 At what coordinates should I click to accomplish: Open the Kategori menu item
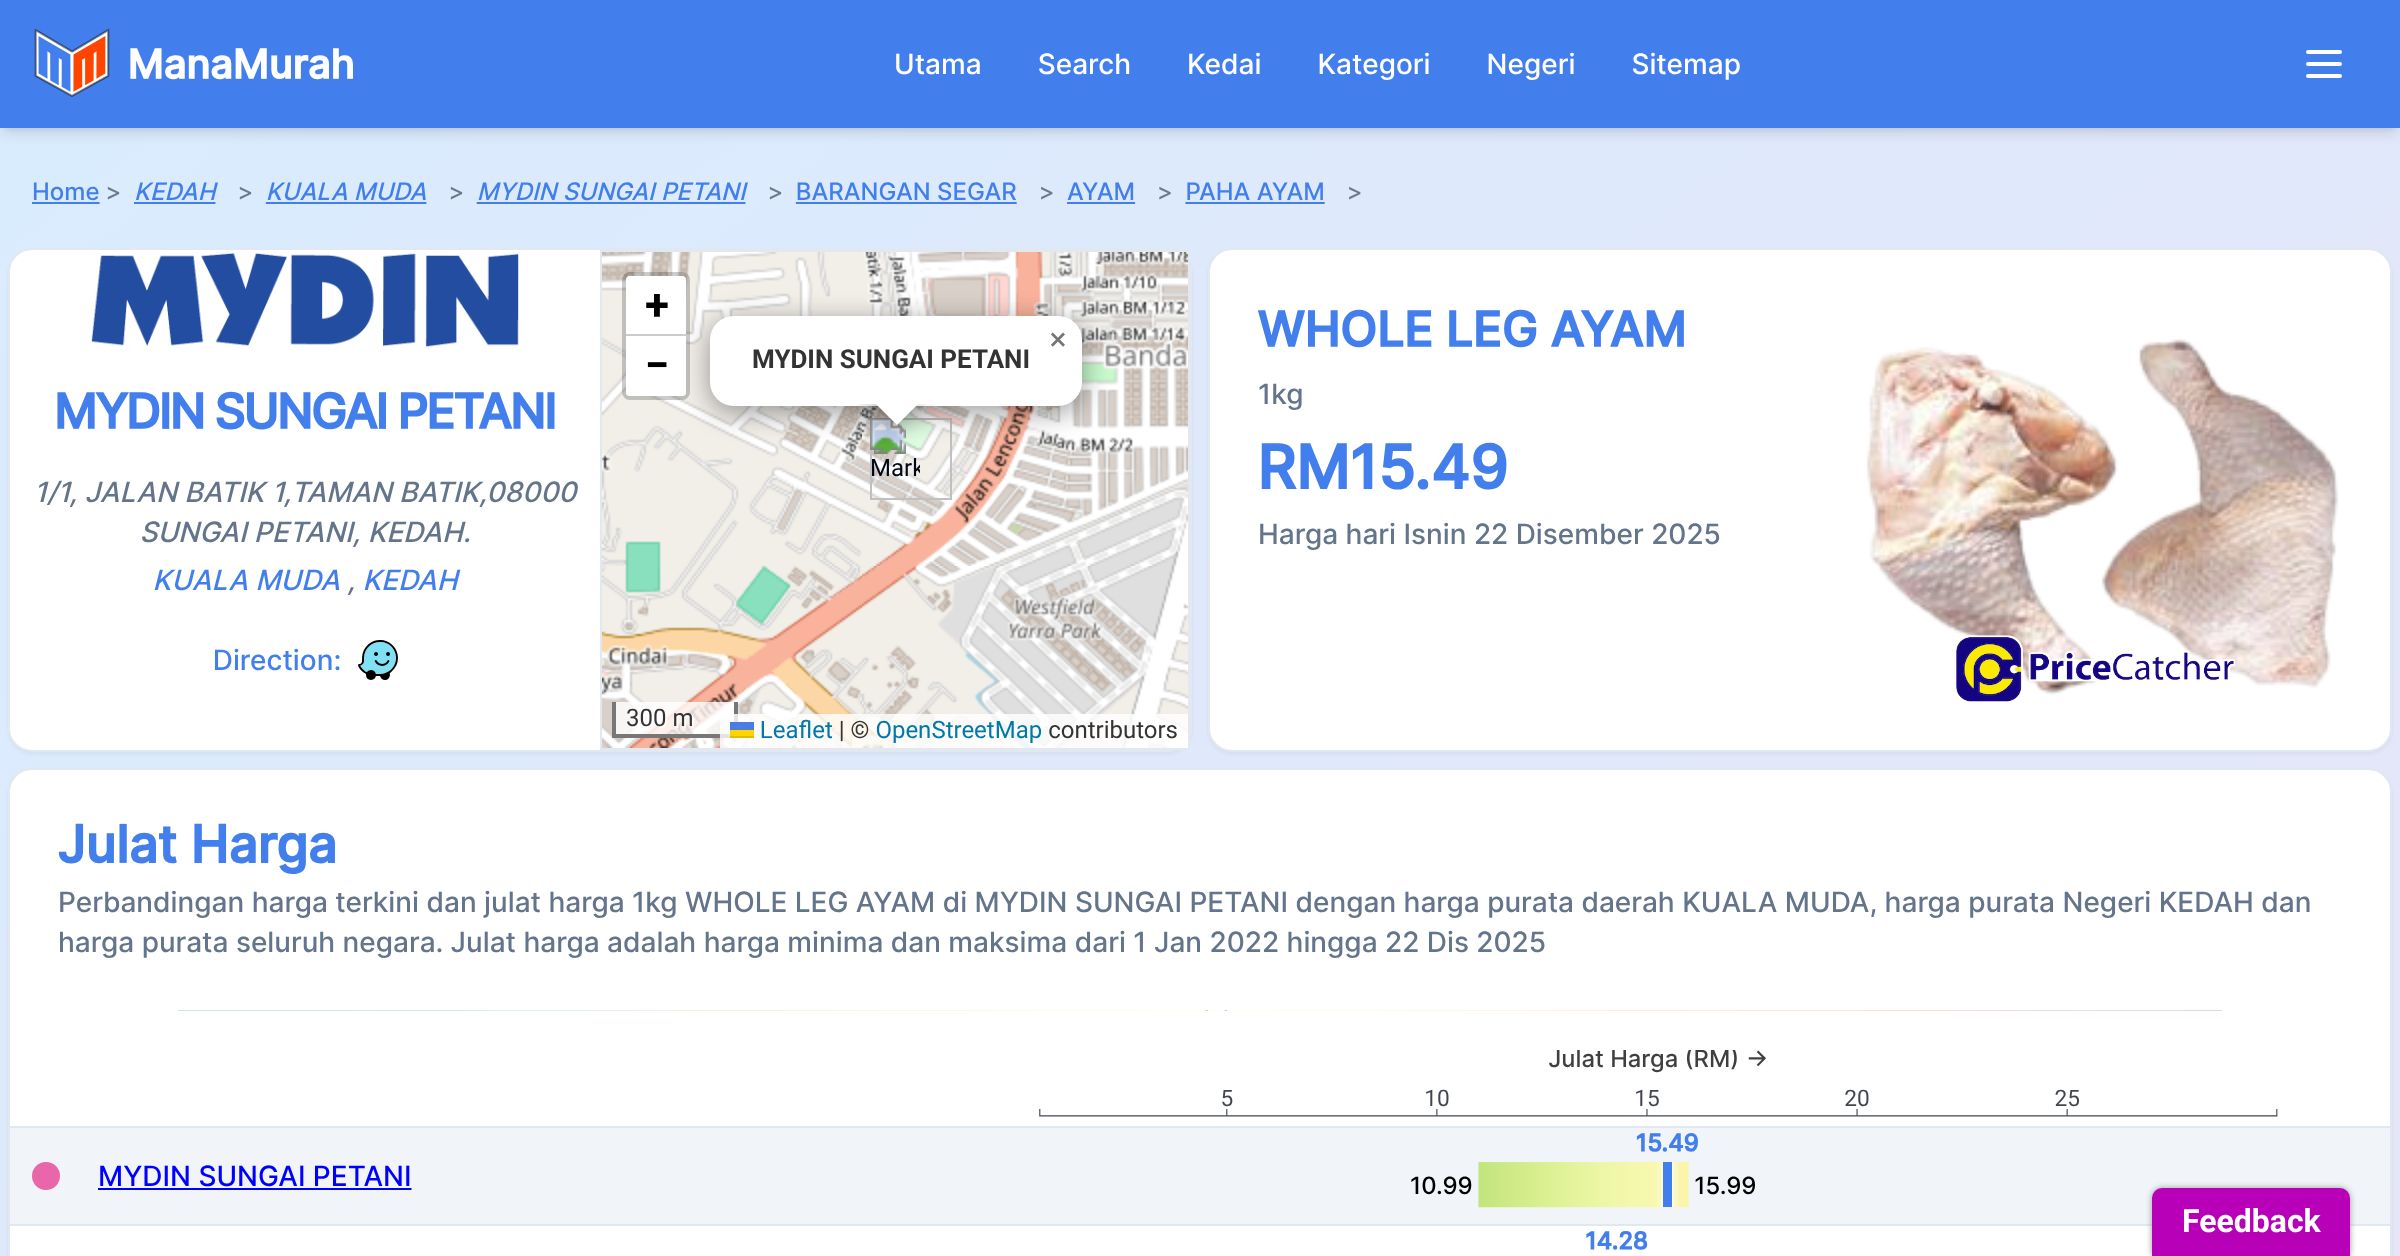click(1373, 64)
